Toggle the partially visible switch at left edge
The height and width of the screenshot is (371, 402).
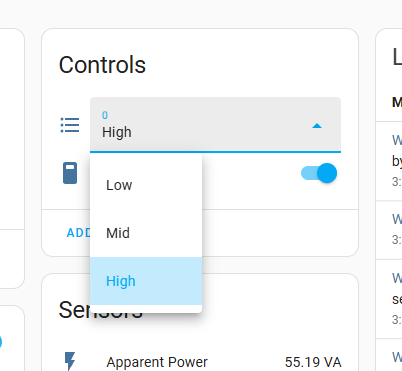click(x=1, y=342)
